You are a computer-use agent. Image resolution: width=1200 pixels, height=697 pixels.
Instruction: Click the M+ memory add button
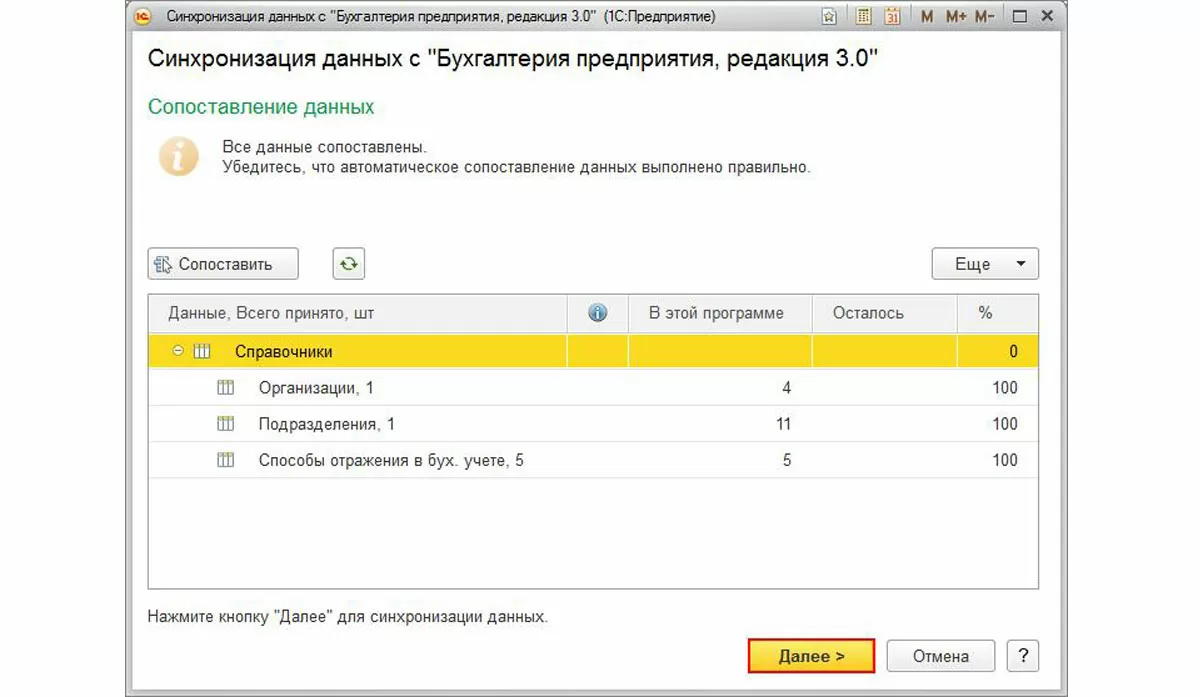point(954,16)
